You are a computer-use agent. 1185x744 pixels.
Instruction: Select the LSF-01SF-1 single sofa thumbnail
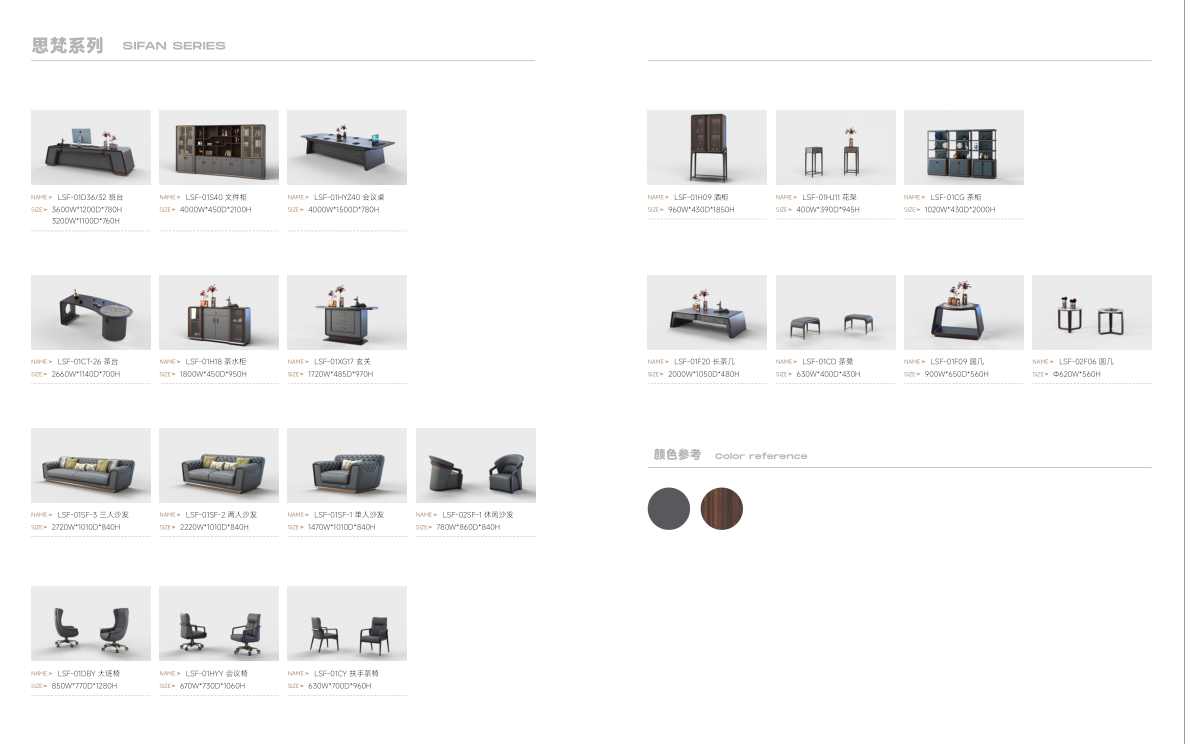[x=347, y=465]
